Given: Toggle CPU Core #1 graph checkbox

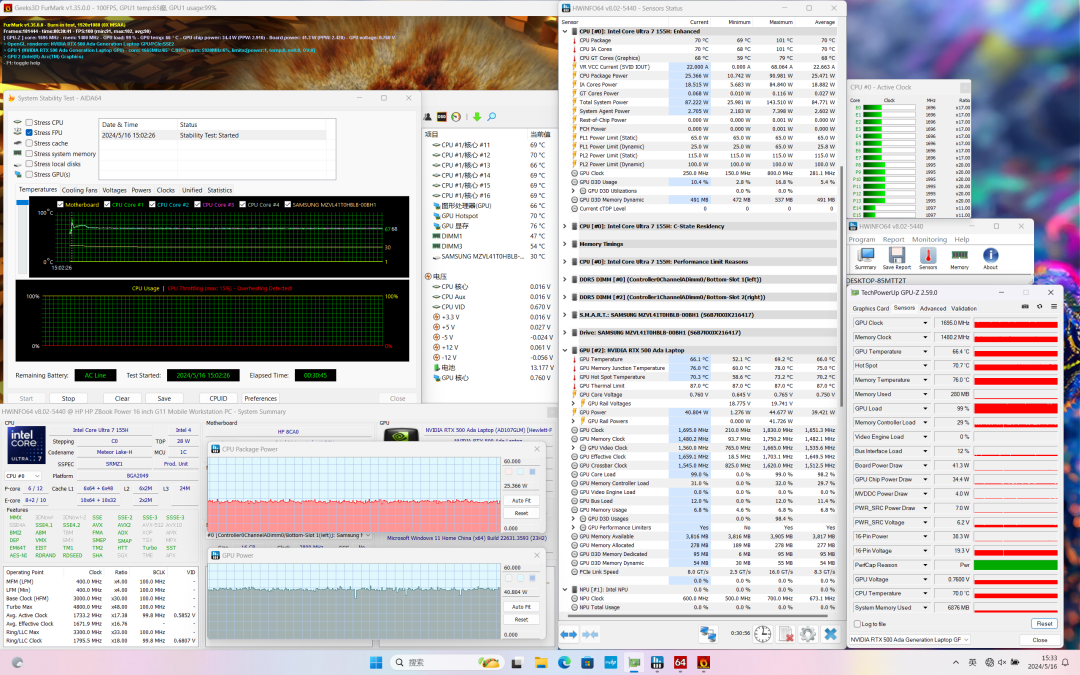Looking at the screenshot, I should pos(107,205).
